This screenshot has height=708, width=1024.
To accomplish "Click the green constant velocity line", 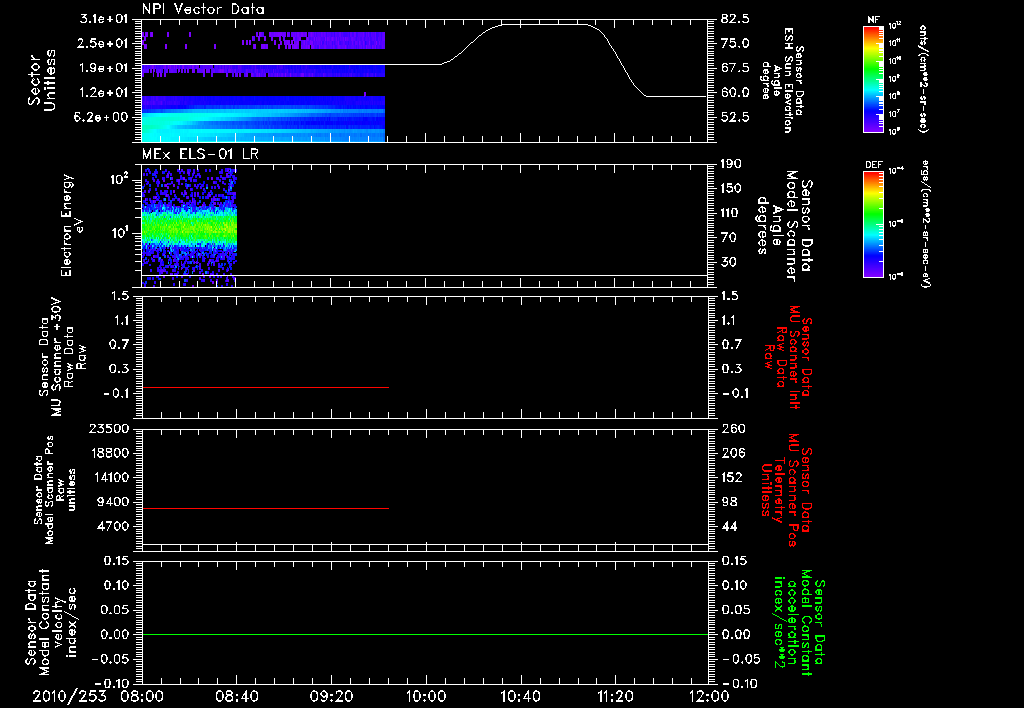I will [425, 634].
